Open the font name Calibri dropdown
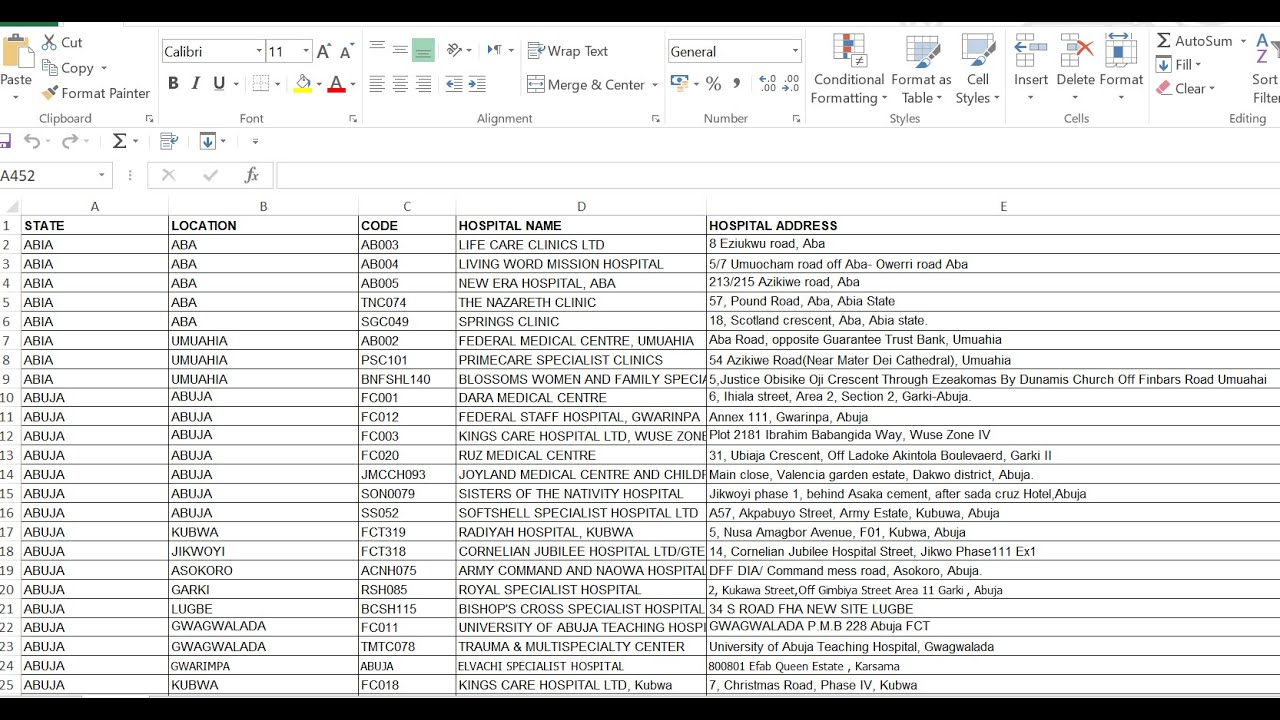Image resolution: width=1280 pixels, height=720 pixels. pyautogui.click(x=259, y=51)
